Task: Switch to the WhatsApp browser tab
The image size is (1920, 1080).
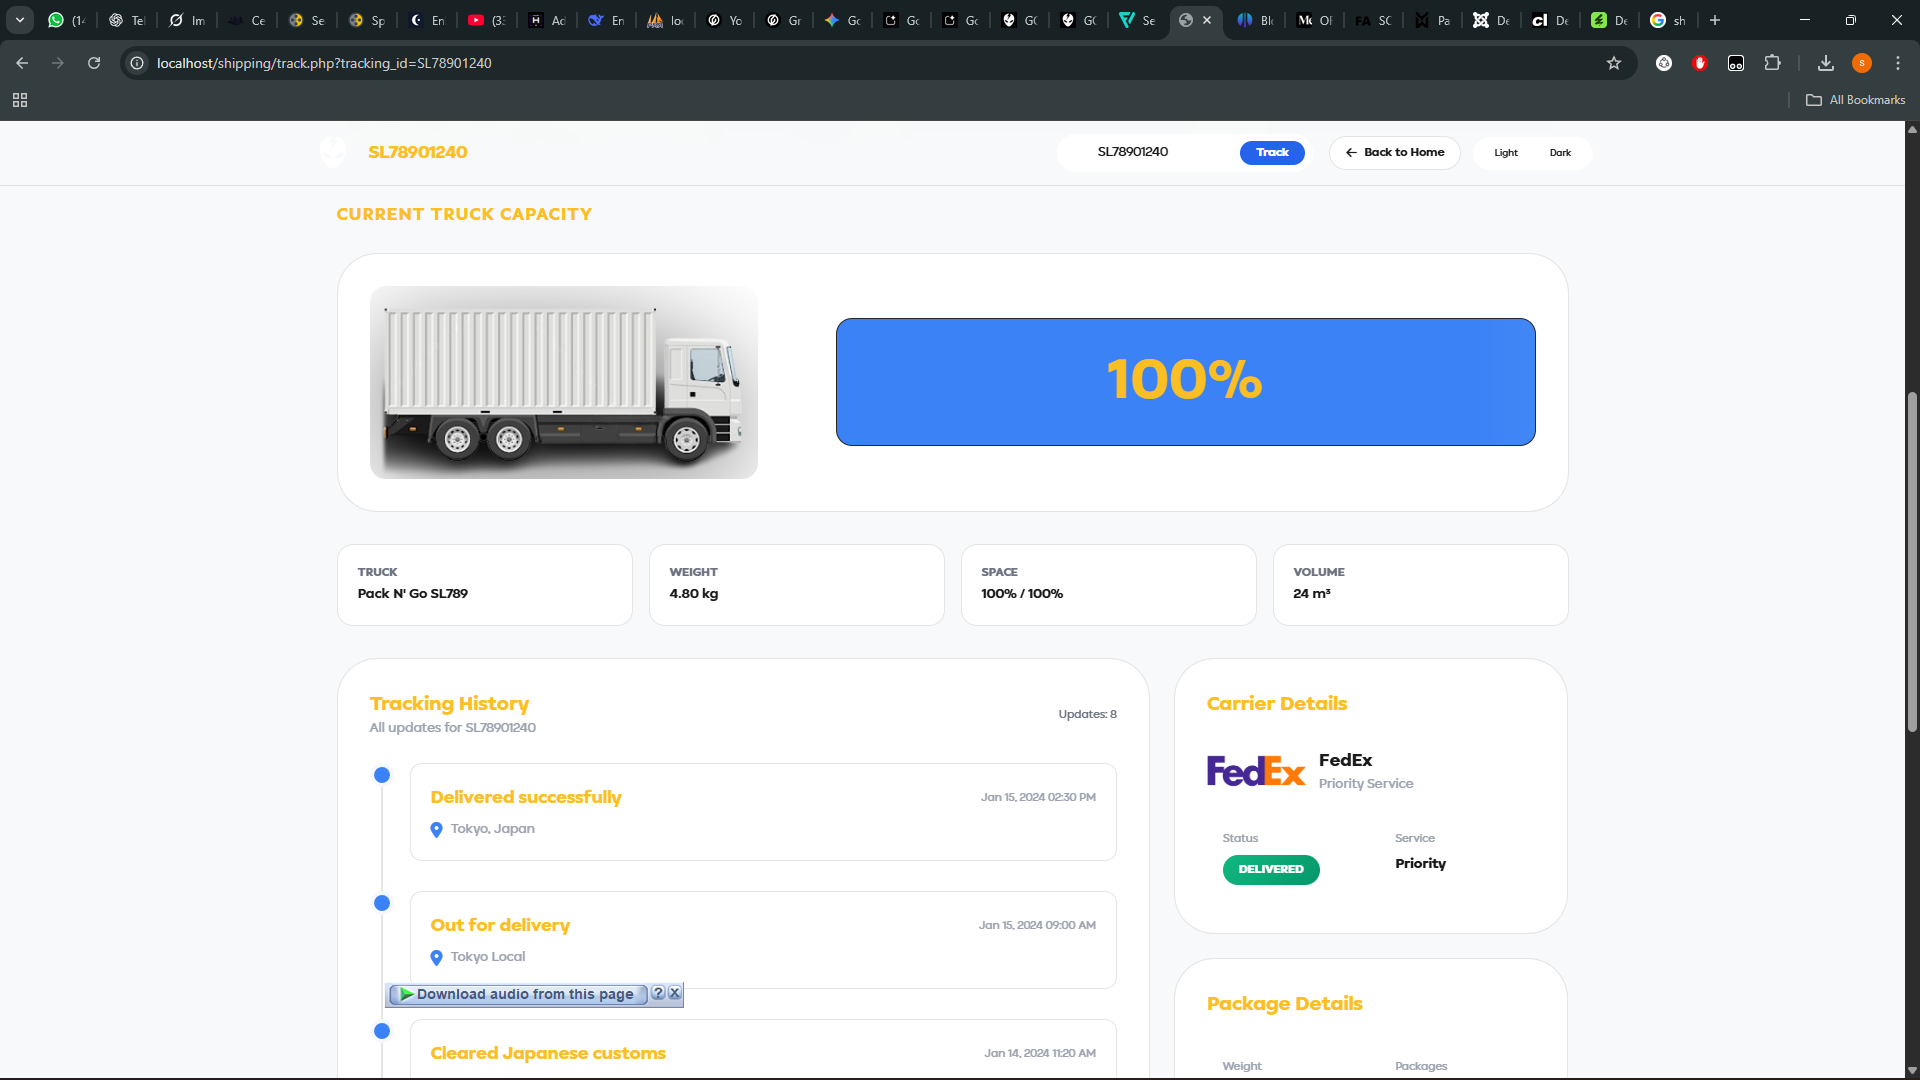Action: click(x=66, y=20)
